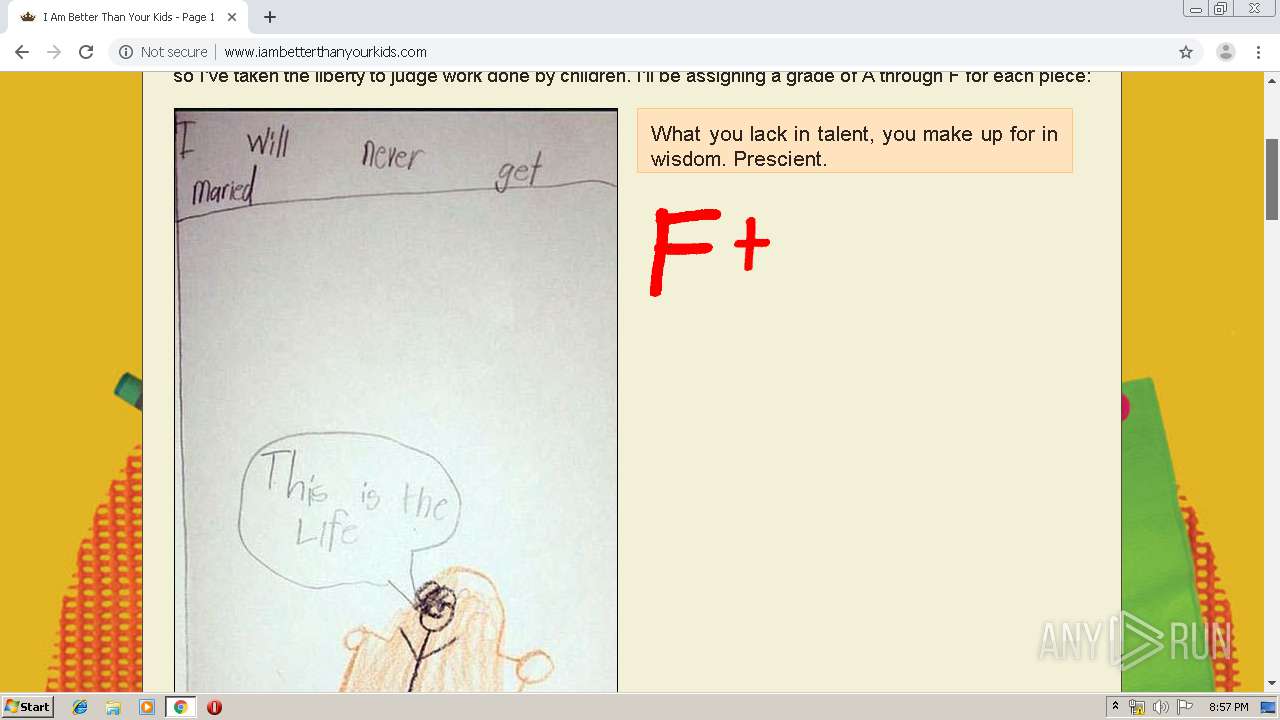Reload the page with the refresh icon
1280x720 pixels.
[86, 52]
